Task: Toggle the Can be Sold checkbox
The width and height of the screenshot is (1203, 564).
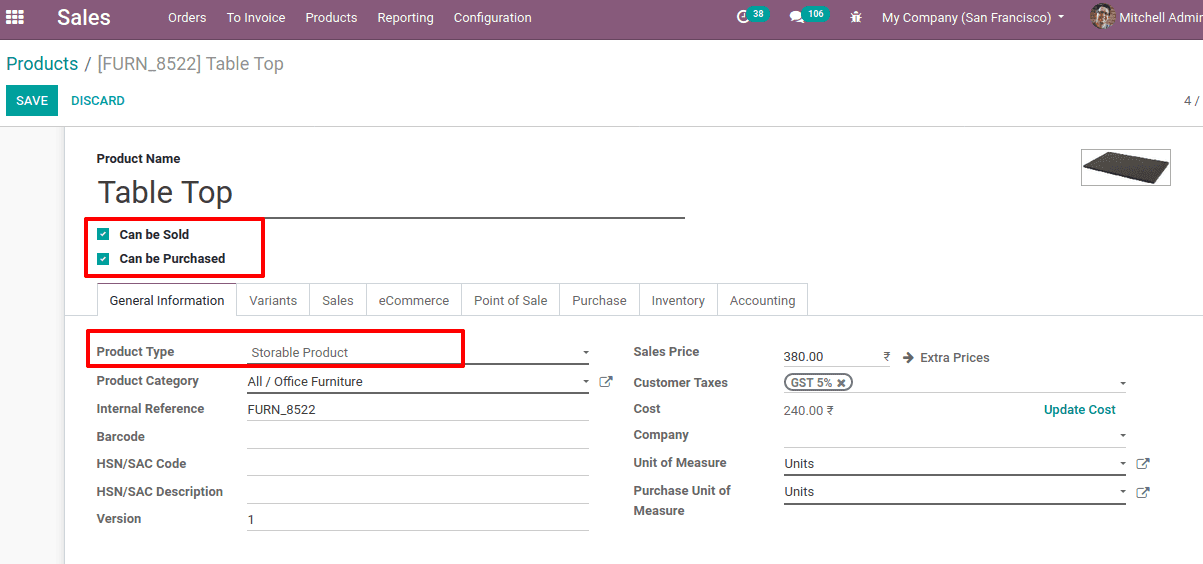Action: pyautogui.click(x=103, y=234)
